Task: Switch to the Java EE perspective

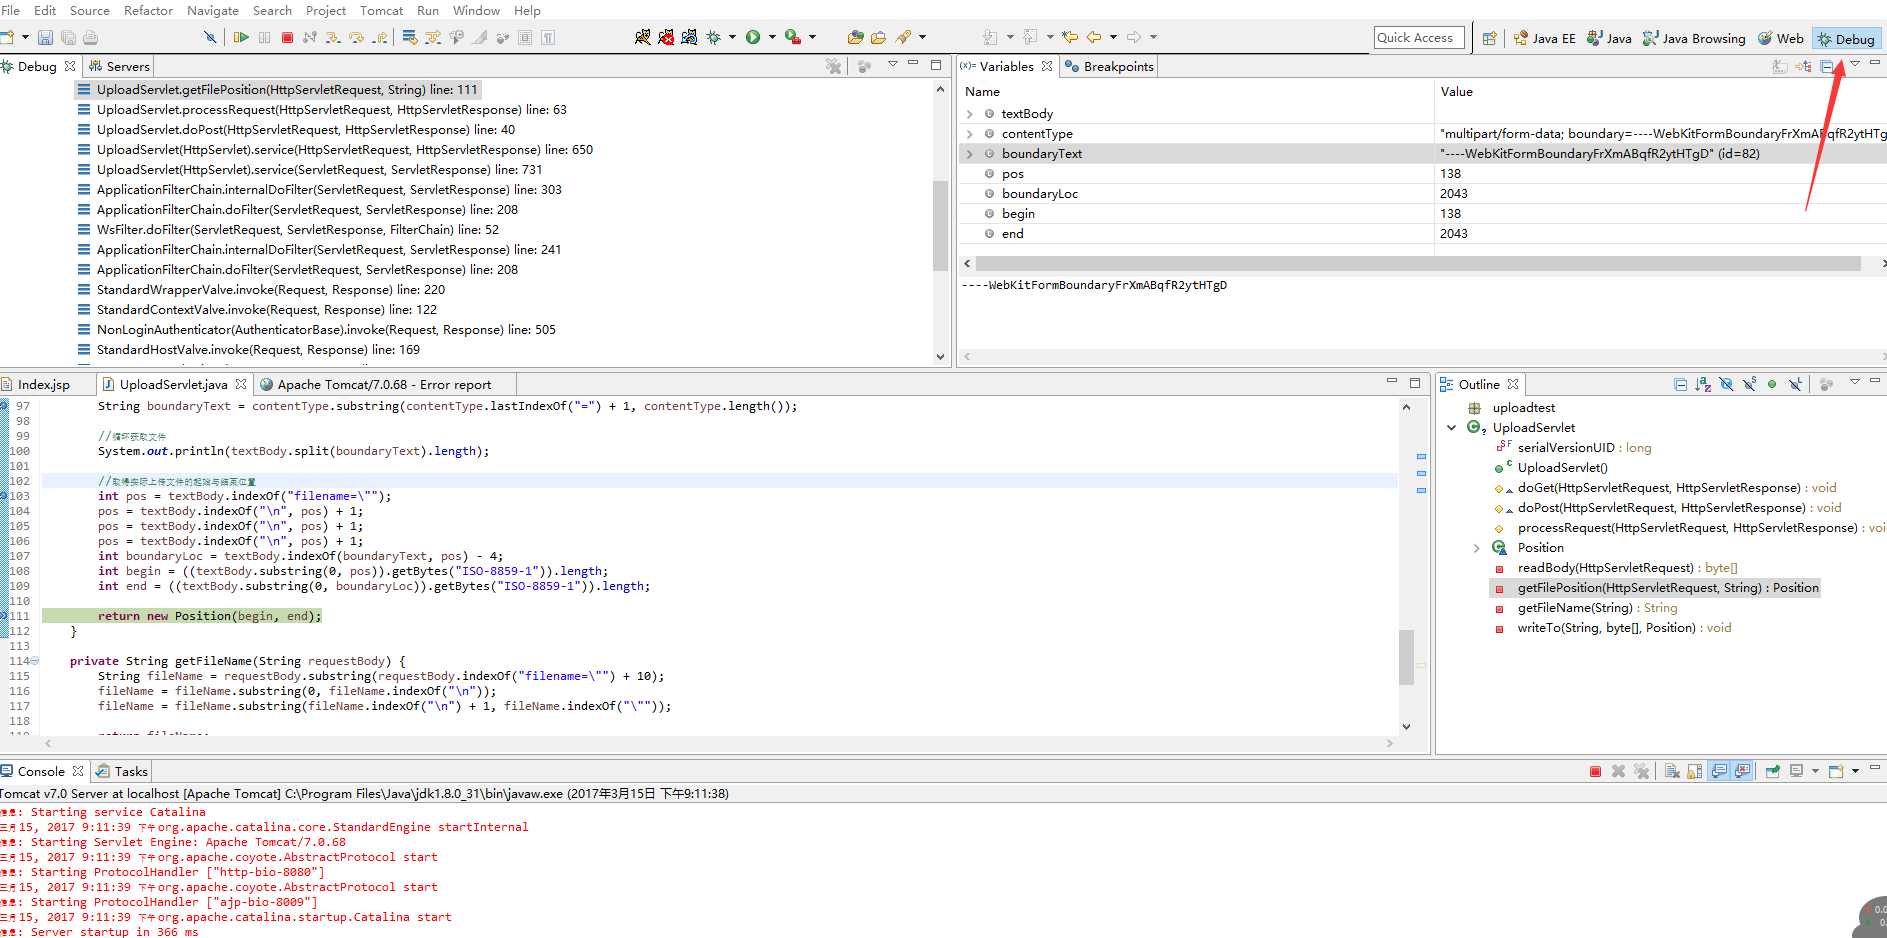Action: coord(1544,38)
